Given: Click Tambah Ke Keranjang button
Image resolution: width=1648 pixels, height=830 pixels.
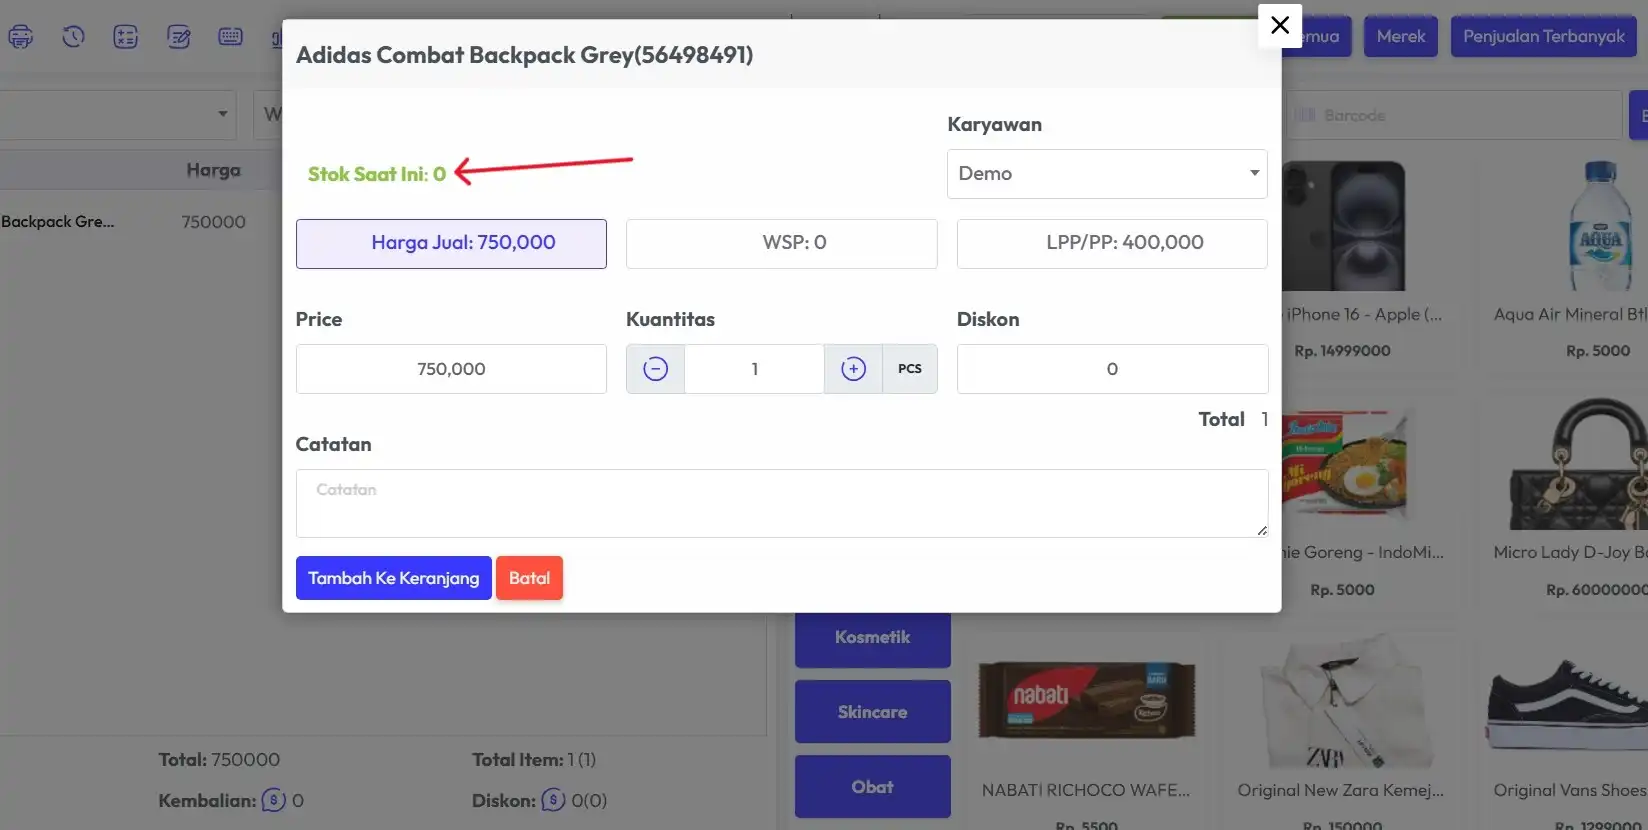Looking at the screenshot, I should tap(394, 578).
